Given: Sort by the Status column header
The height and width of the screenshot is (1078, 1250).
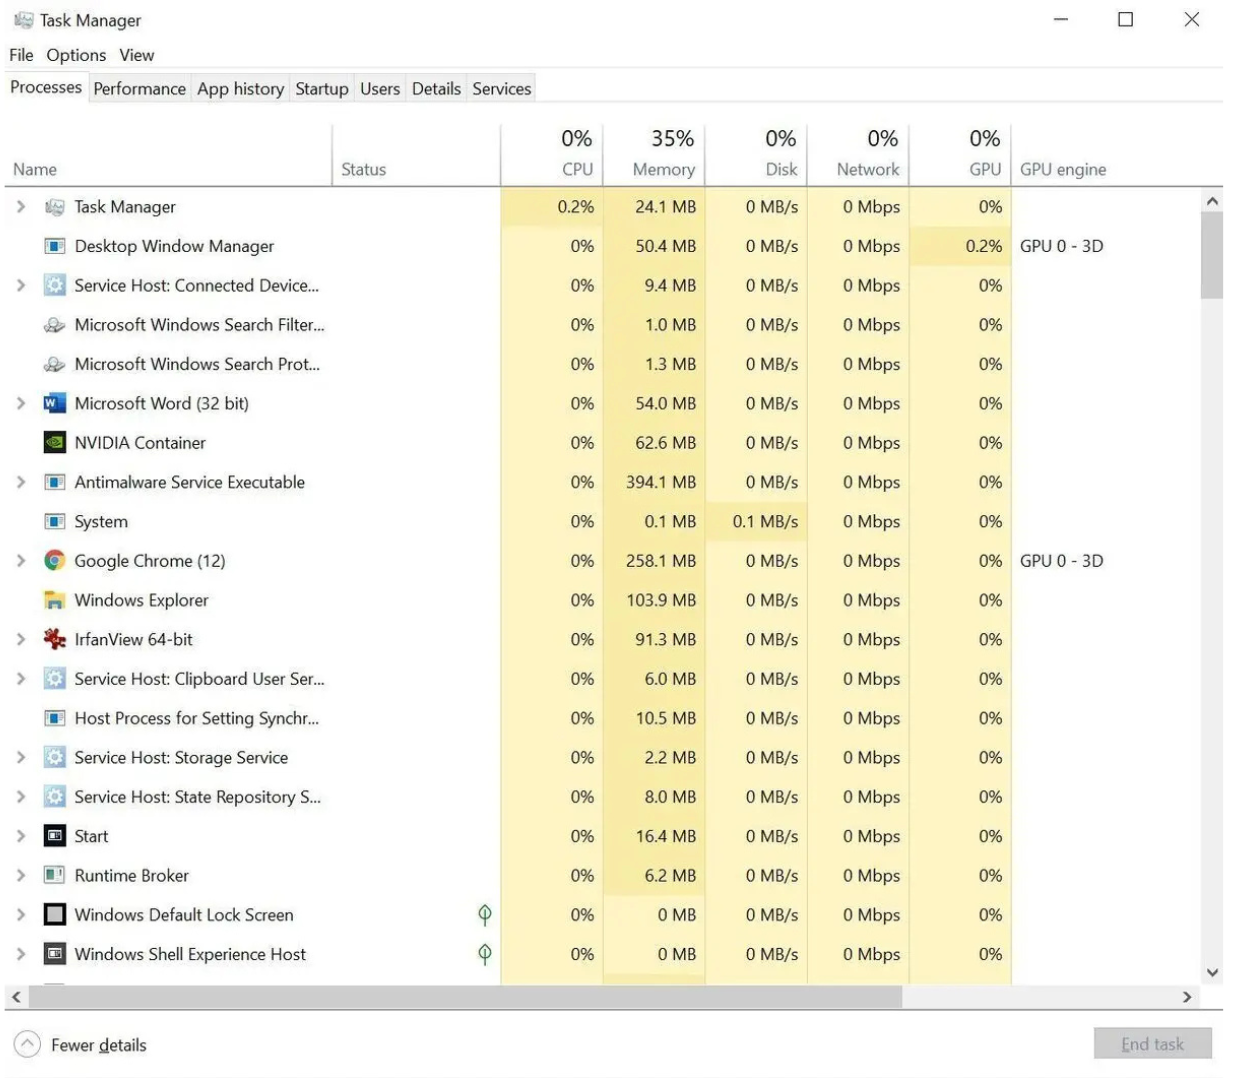Looking at the screenshot, I should pos(416,155).
